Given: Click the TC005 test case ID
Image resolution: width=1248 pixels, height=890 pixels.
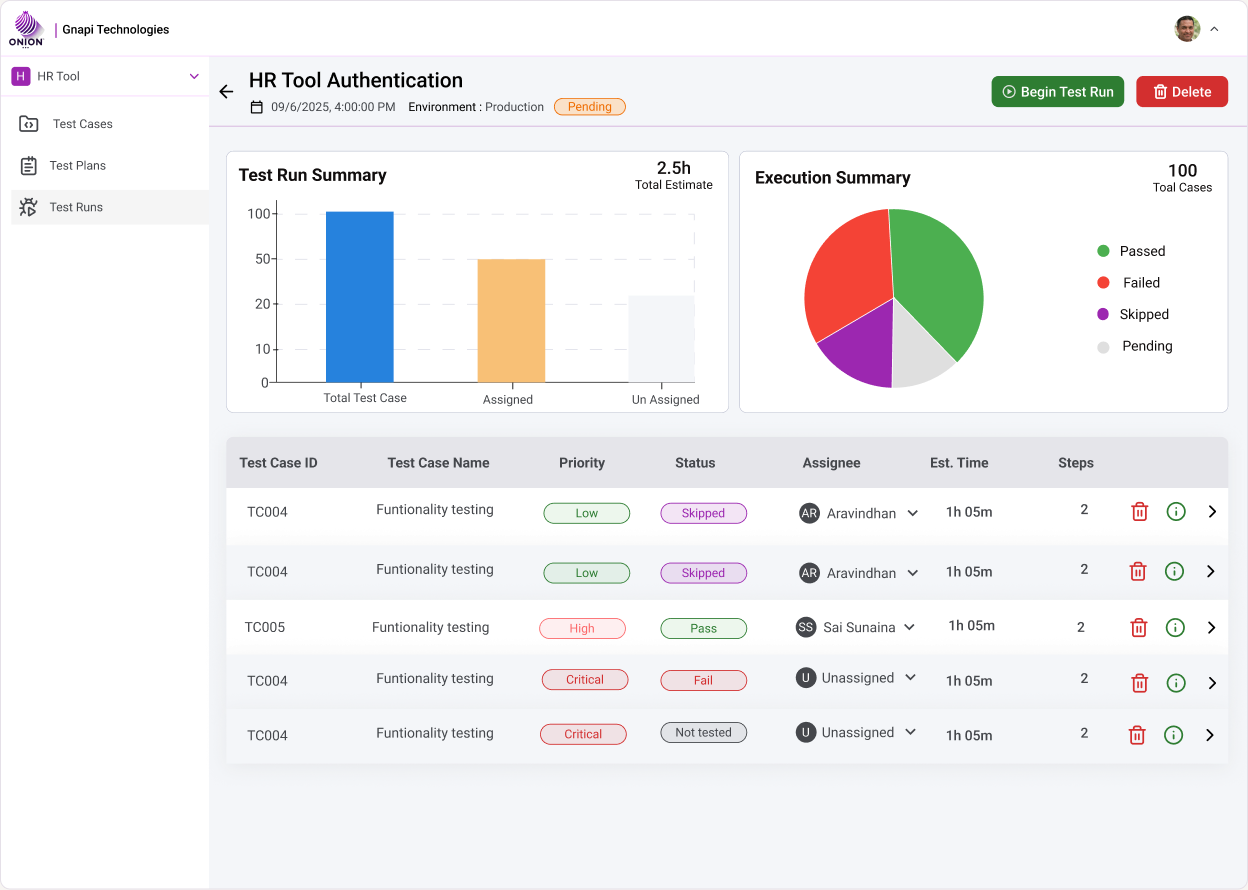Looking at the screenshot, I should 265,628.
